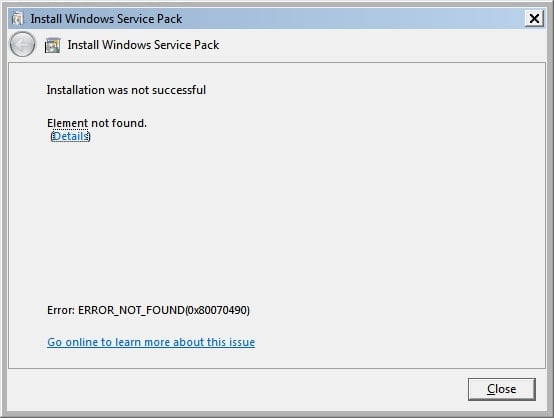Viewport: 554px width, 418px height.
Task: Go back using the round arrow button
Action: point(23,45)
